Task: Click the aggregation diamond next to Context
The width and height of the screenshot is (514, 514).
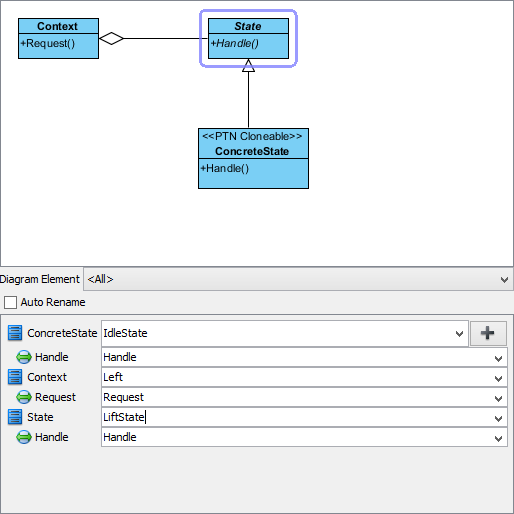Action: 111,38
